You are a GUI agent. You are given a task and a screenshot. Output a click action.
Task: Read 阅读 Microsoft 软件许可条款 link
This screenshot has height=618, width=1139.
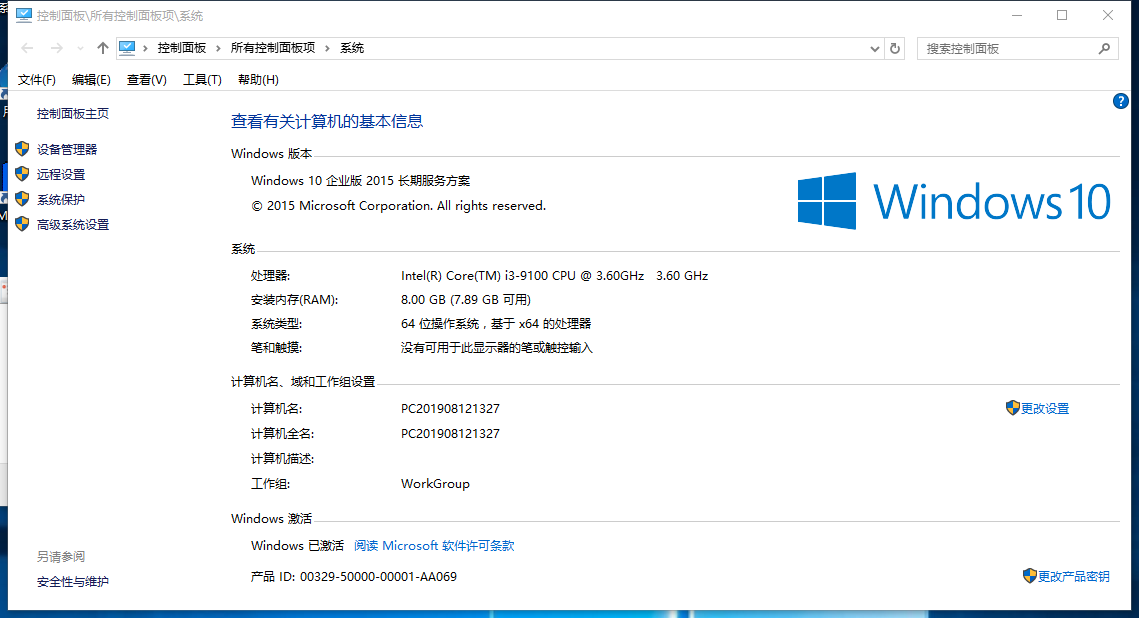point(434,546)
